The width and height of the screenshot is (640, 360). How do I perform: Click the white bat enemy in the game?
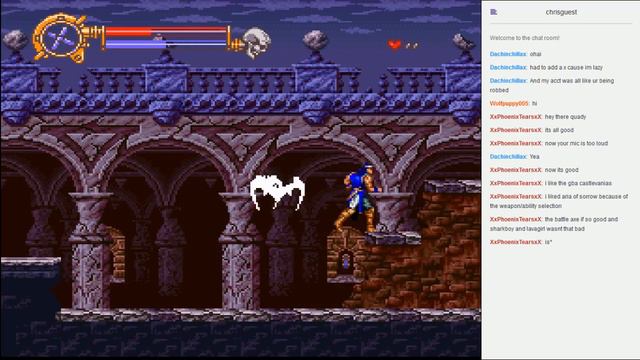278,192
